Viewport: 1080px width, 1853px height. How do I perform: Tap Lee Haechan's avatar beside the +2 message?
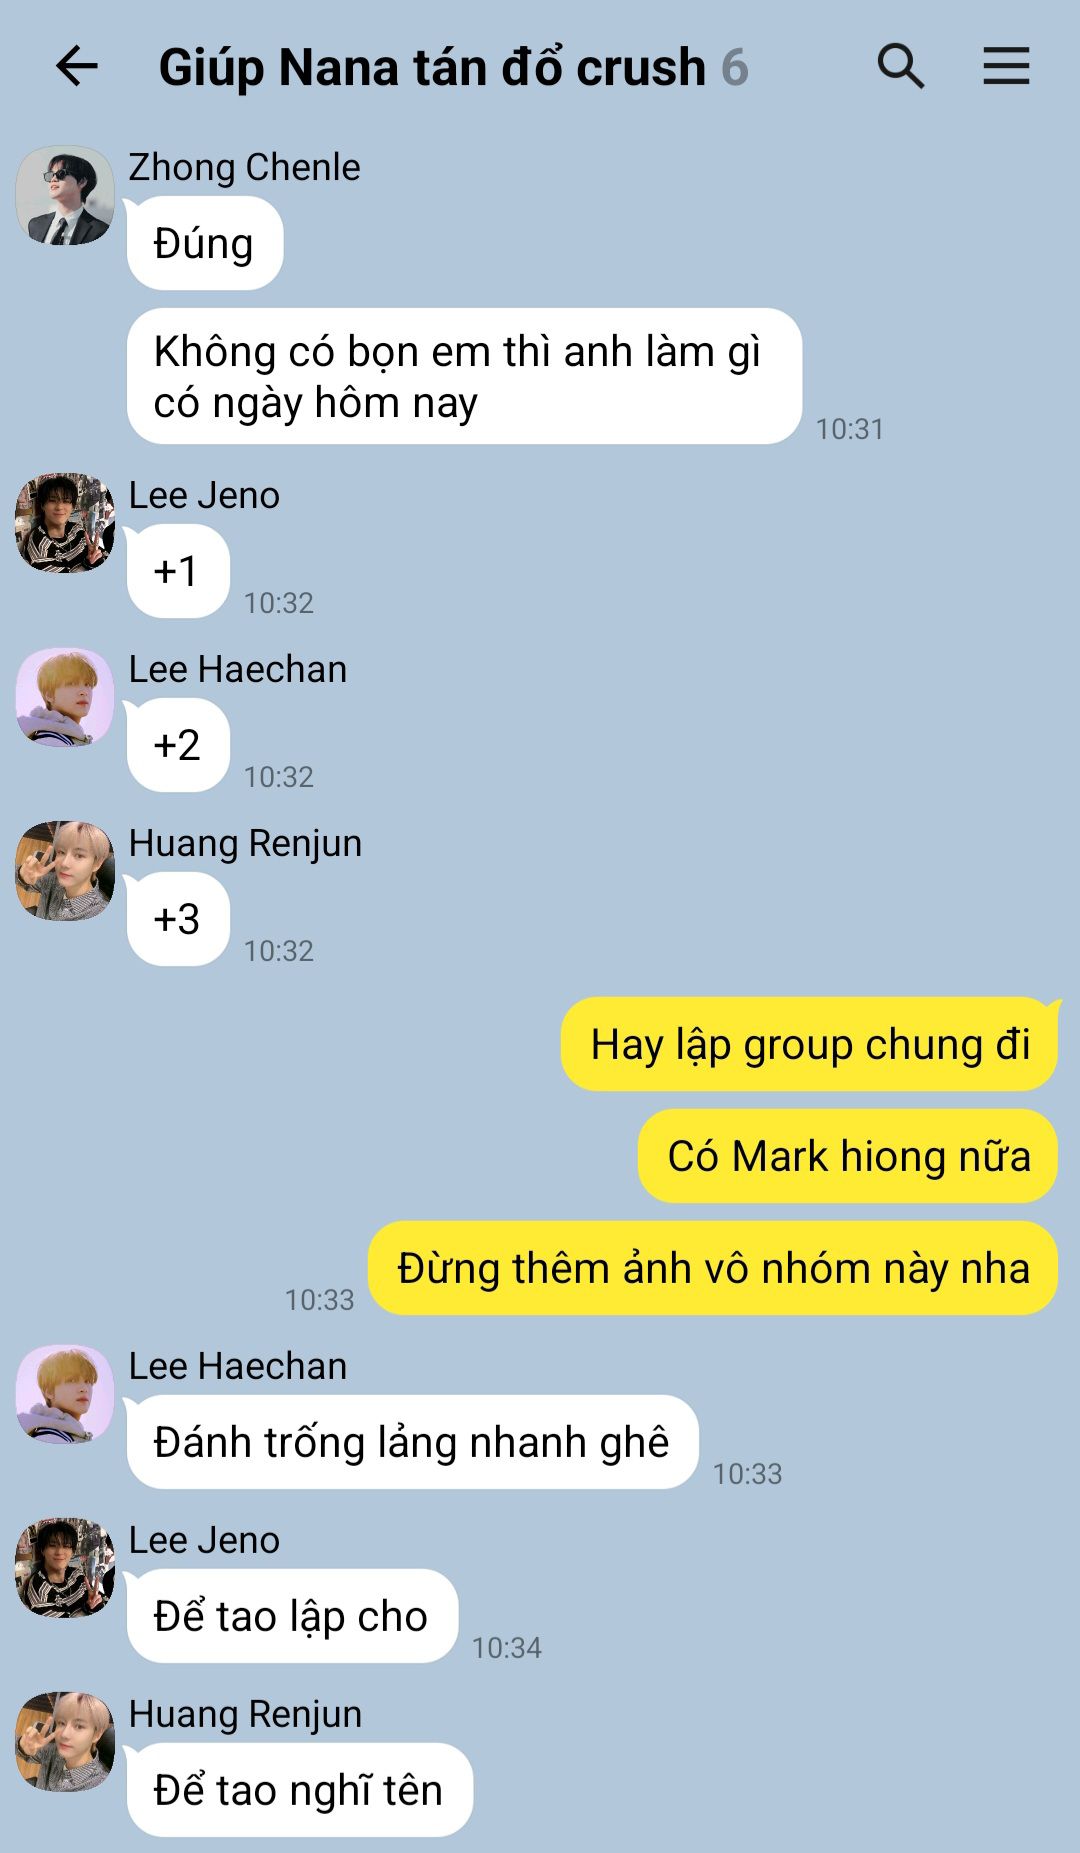tap(65, 697)
